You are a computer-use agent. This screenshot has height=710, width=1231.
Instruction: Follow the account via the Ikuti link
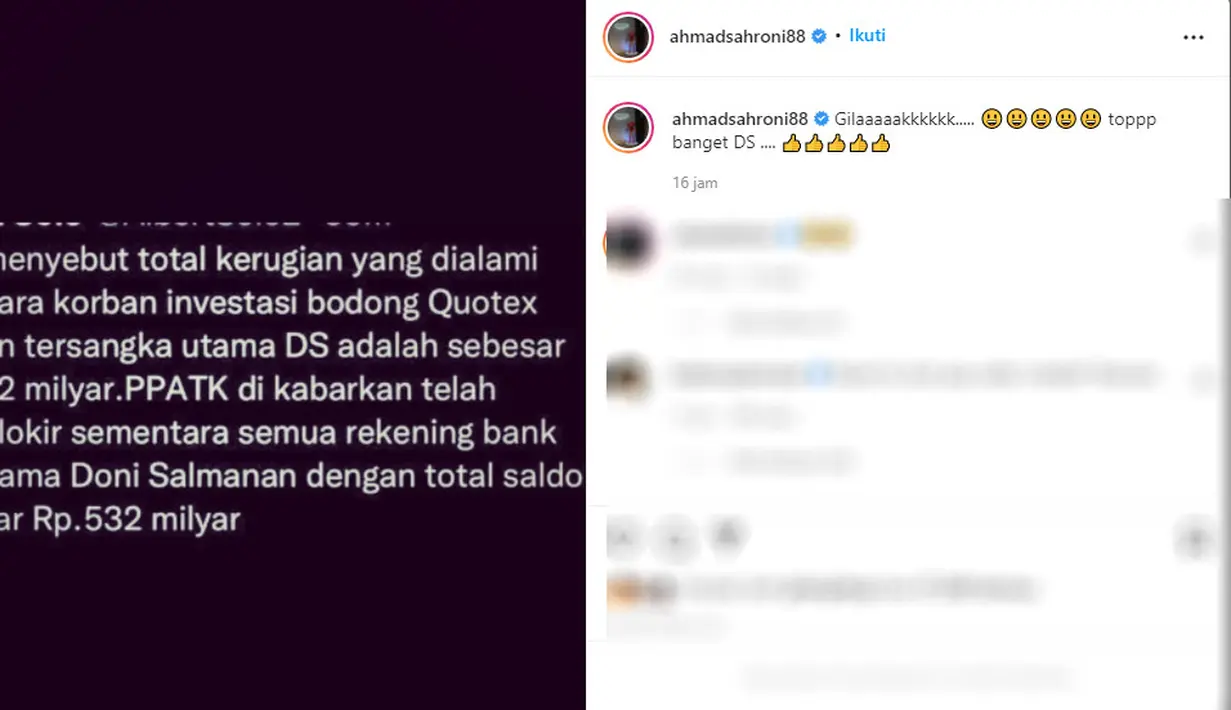point(867,36)
